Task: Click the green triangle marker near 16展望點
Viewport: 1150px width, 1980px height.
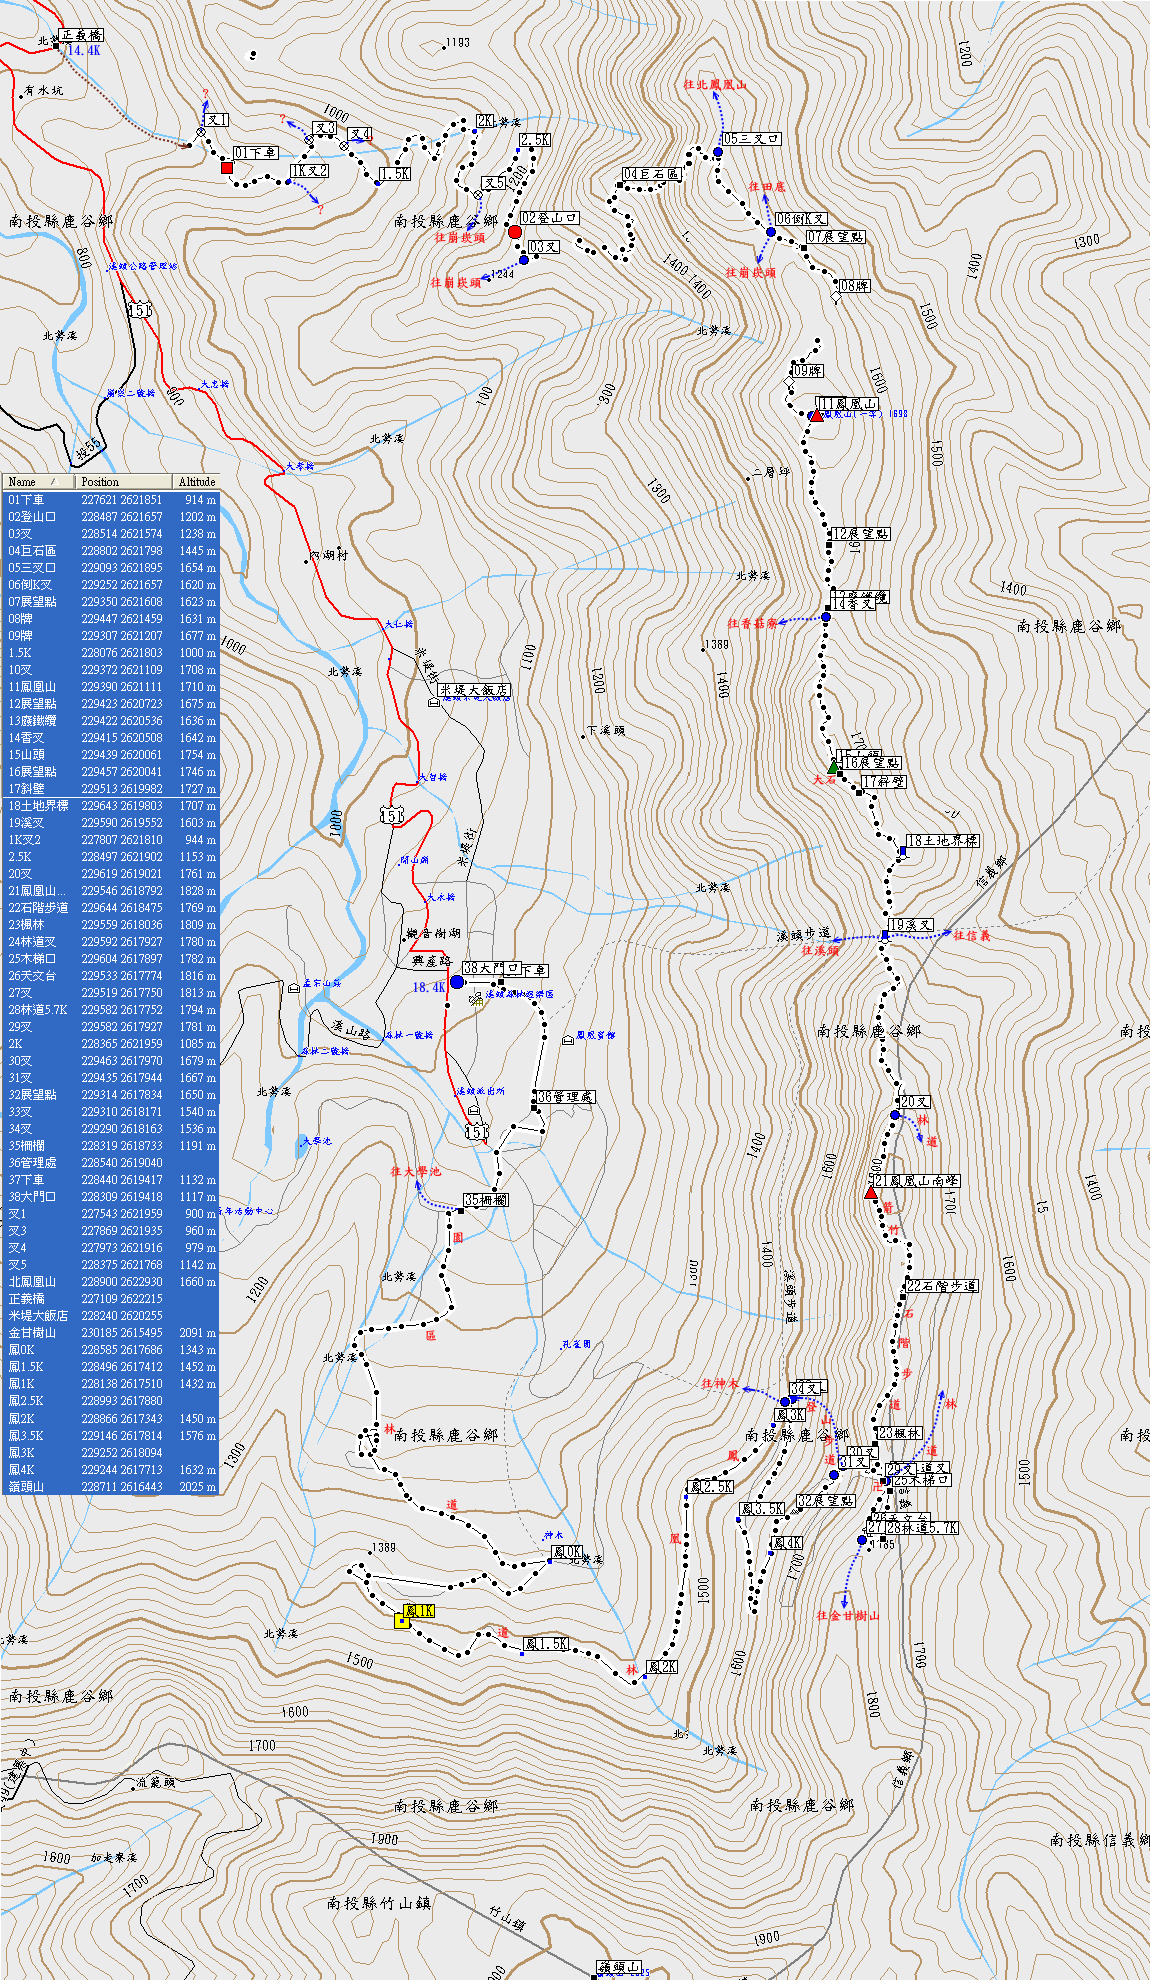Action: click(834, 767)
